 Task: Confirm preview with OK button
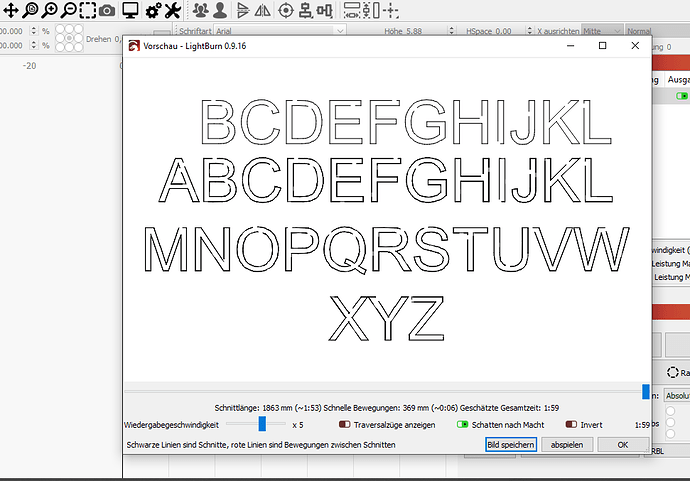(623, 444)
